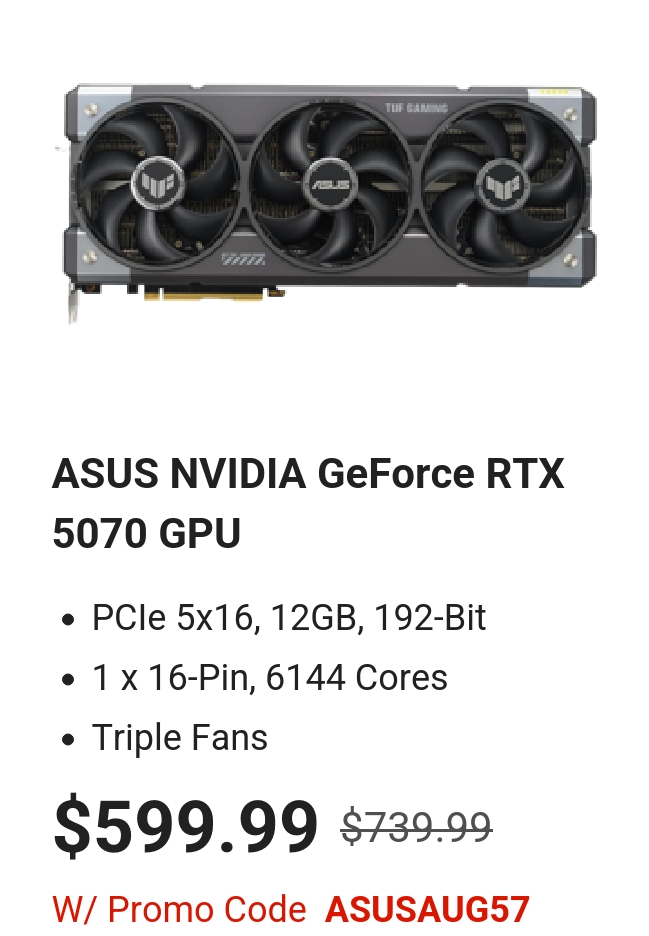Click the '5070 GPU' second title line
Screen dimensions: 649x936
[x=146, y=532]
